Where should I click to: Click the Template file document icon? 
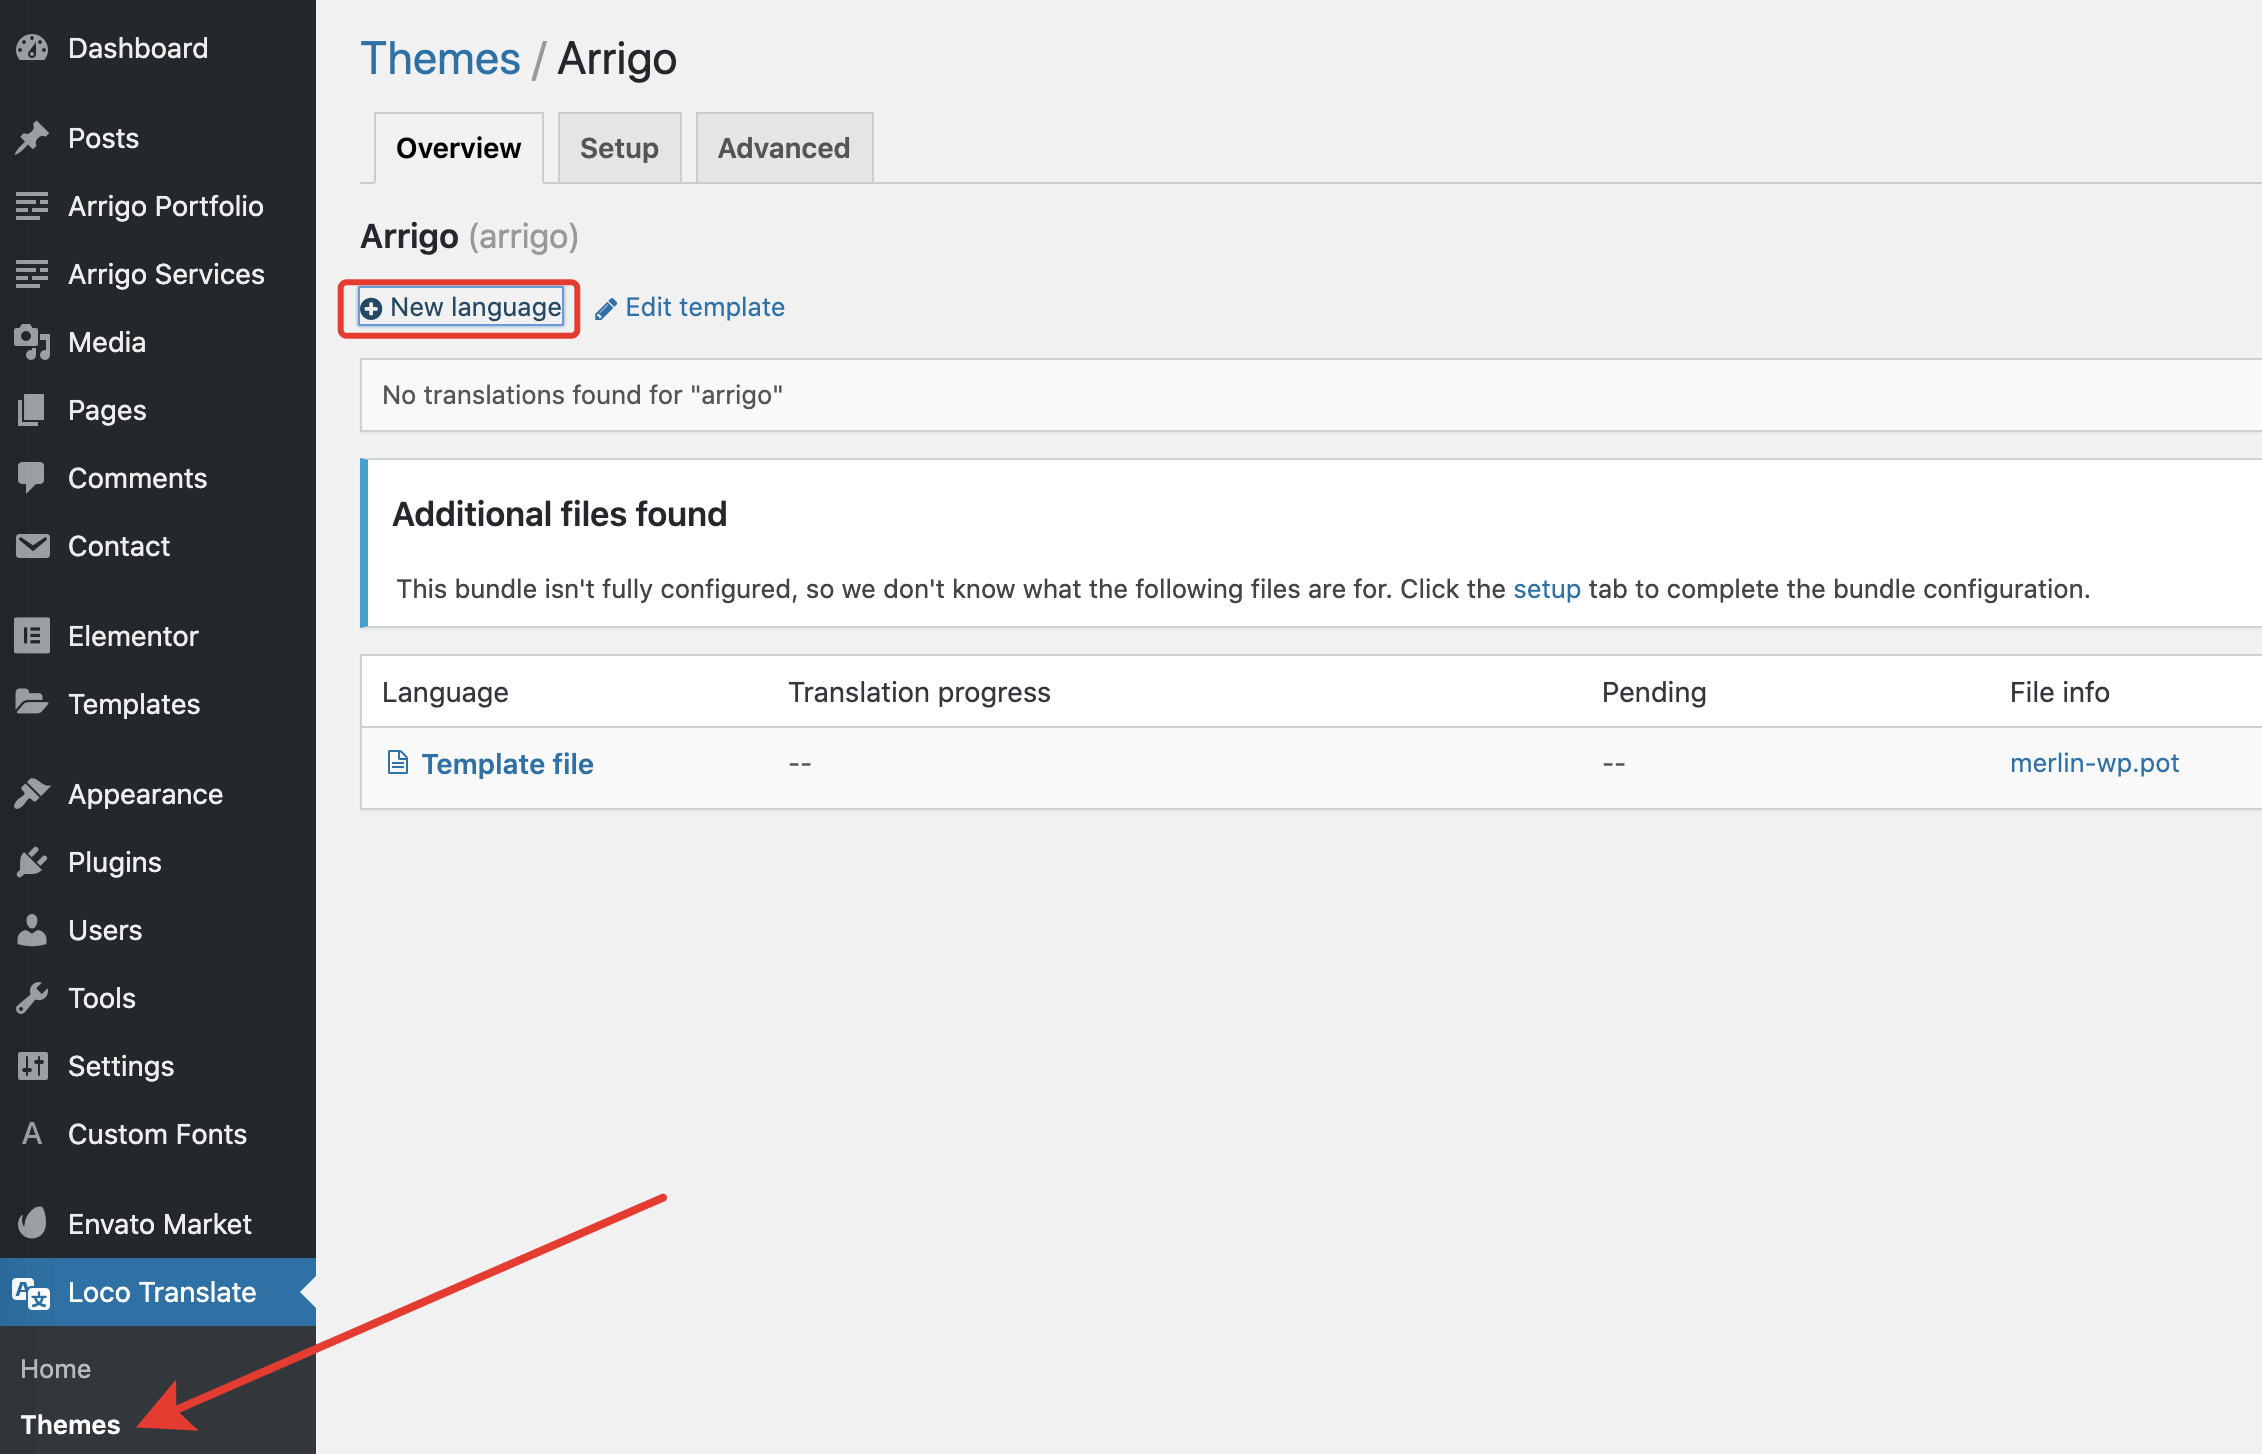click(x=398, y=763)
